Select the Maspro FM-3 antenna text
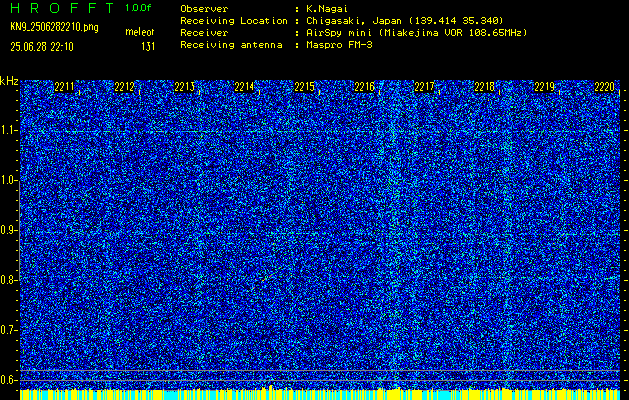Image resolution: width=629 pixels, height=400 pixels. (x=339, y=45)
